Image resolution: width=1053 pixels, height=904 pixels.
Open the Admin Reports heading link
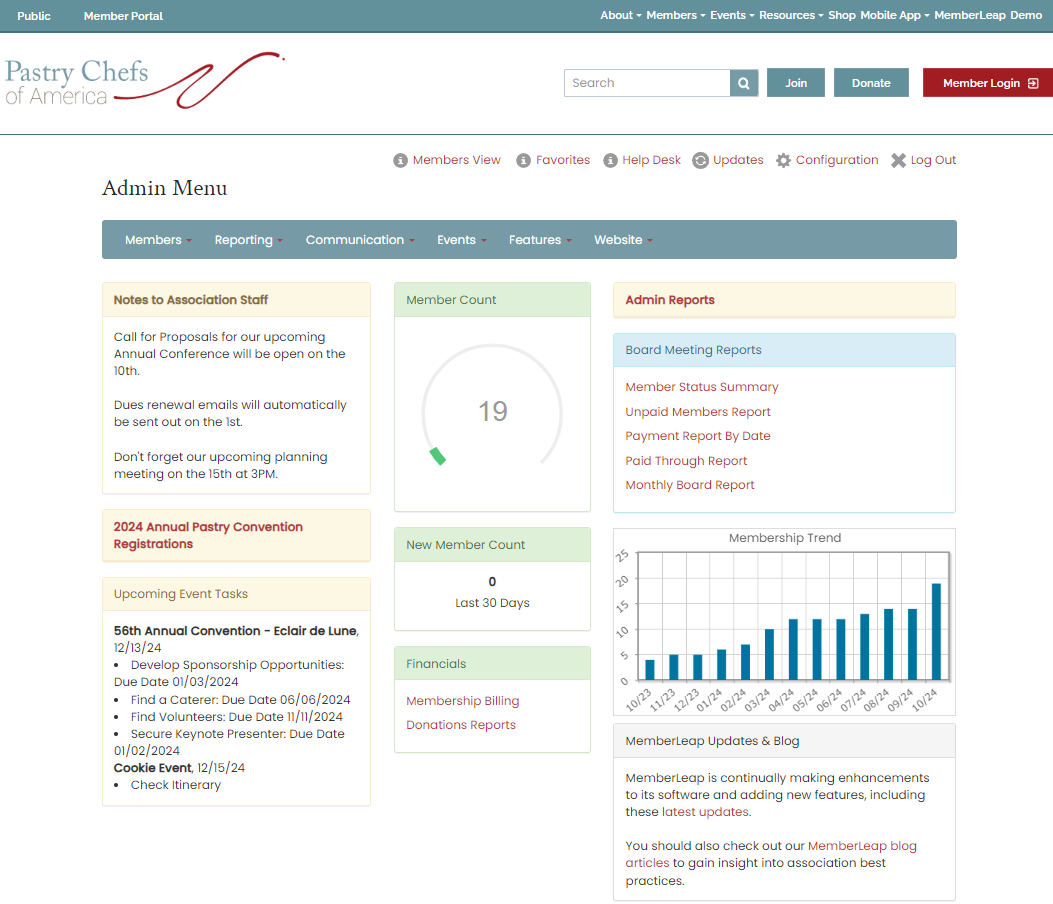click(x=670, y=300)
